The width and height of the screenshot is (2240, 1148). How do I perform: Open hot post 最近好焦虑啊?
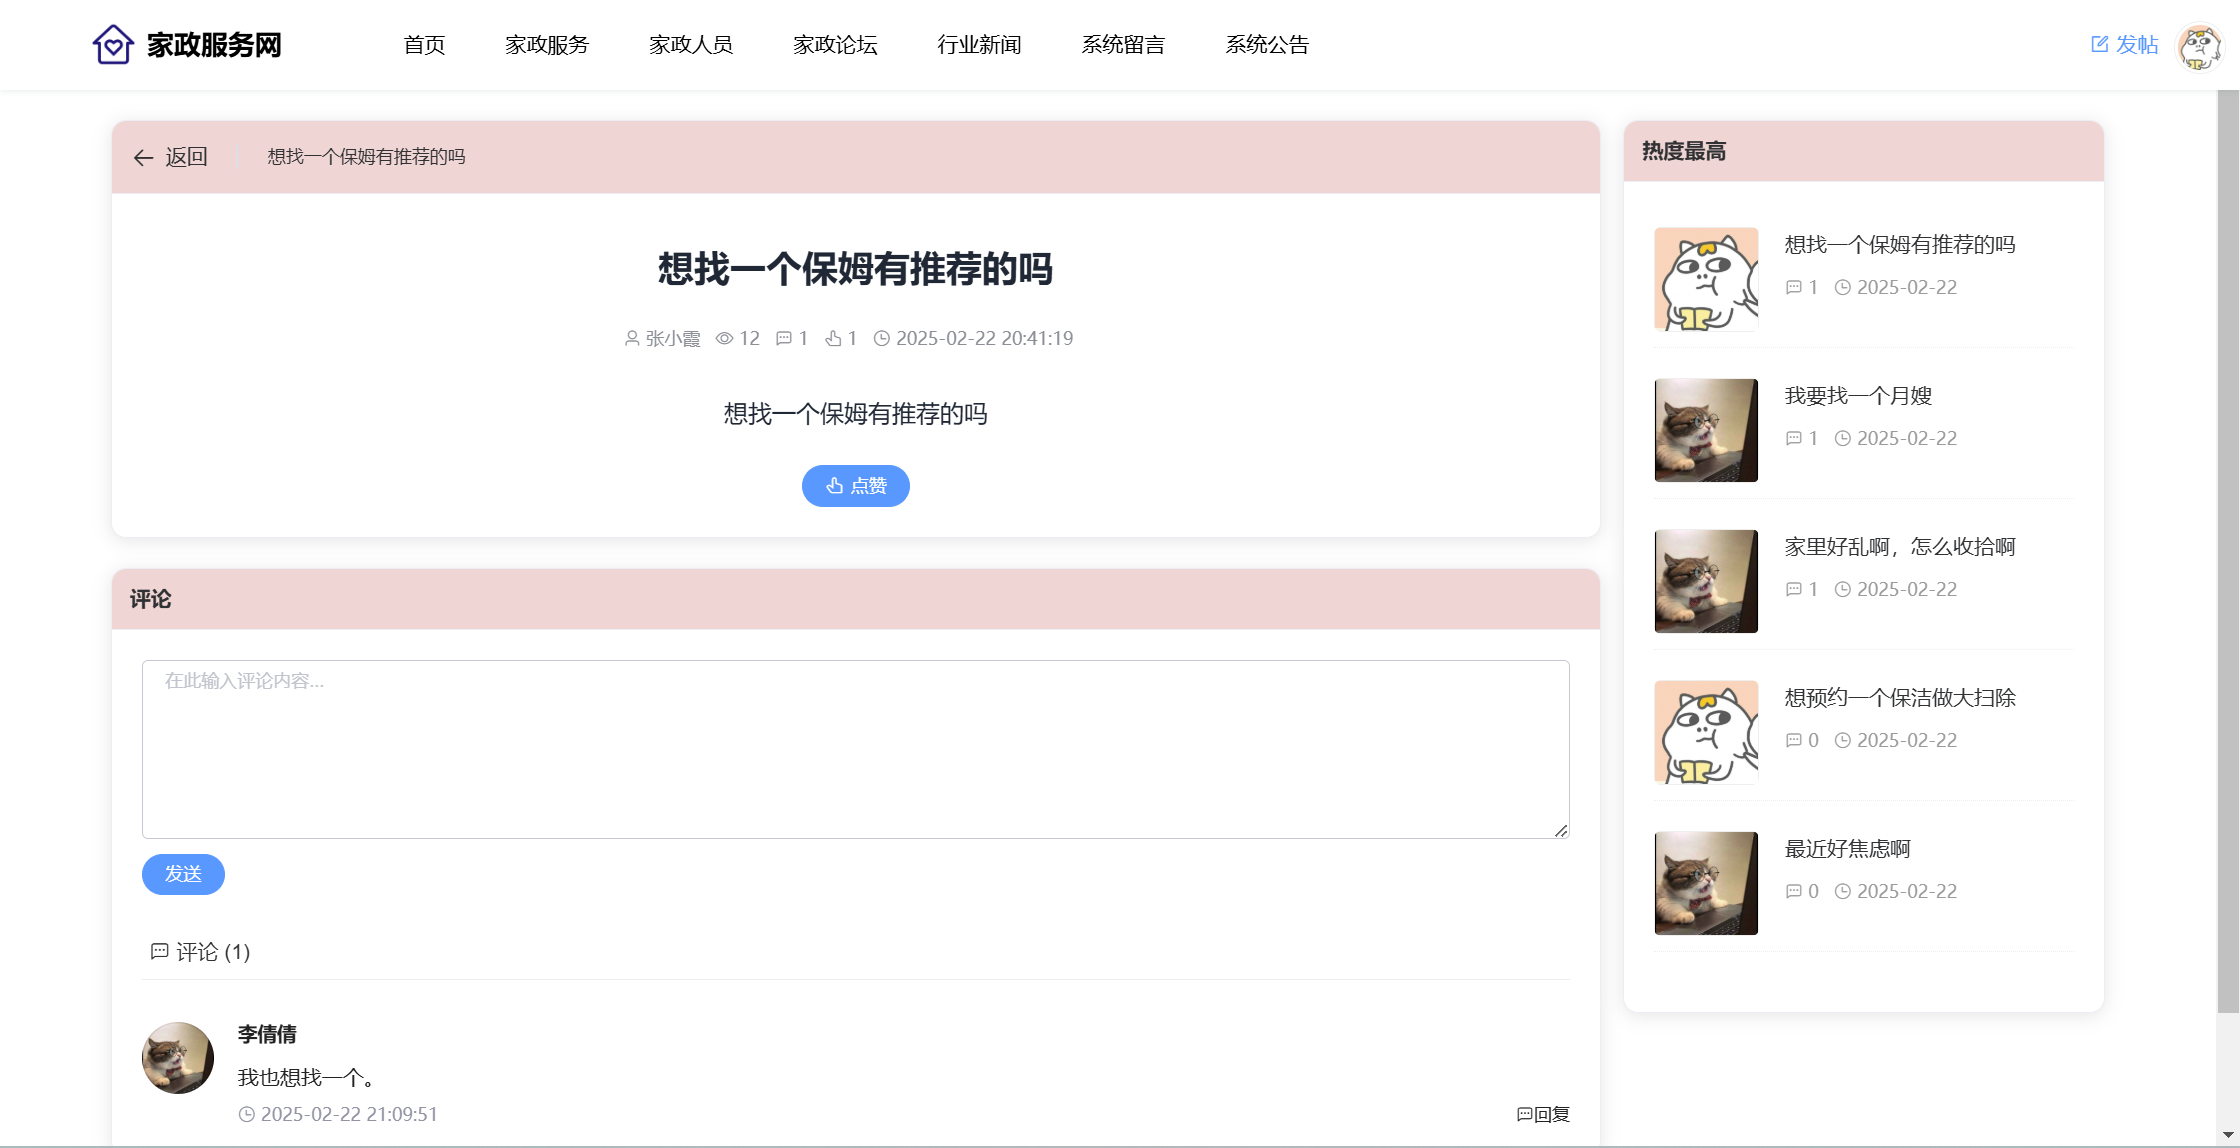pyautogui.click(x=1847, y=849)
